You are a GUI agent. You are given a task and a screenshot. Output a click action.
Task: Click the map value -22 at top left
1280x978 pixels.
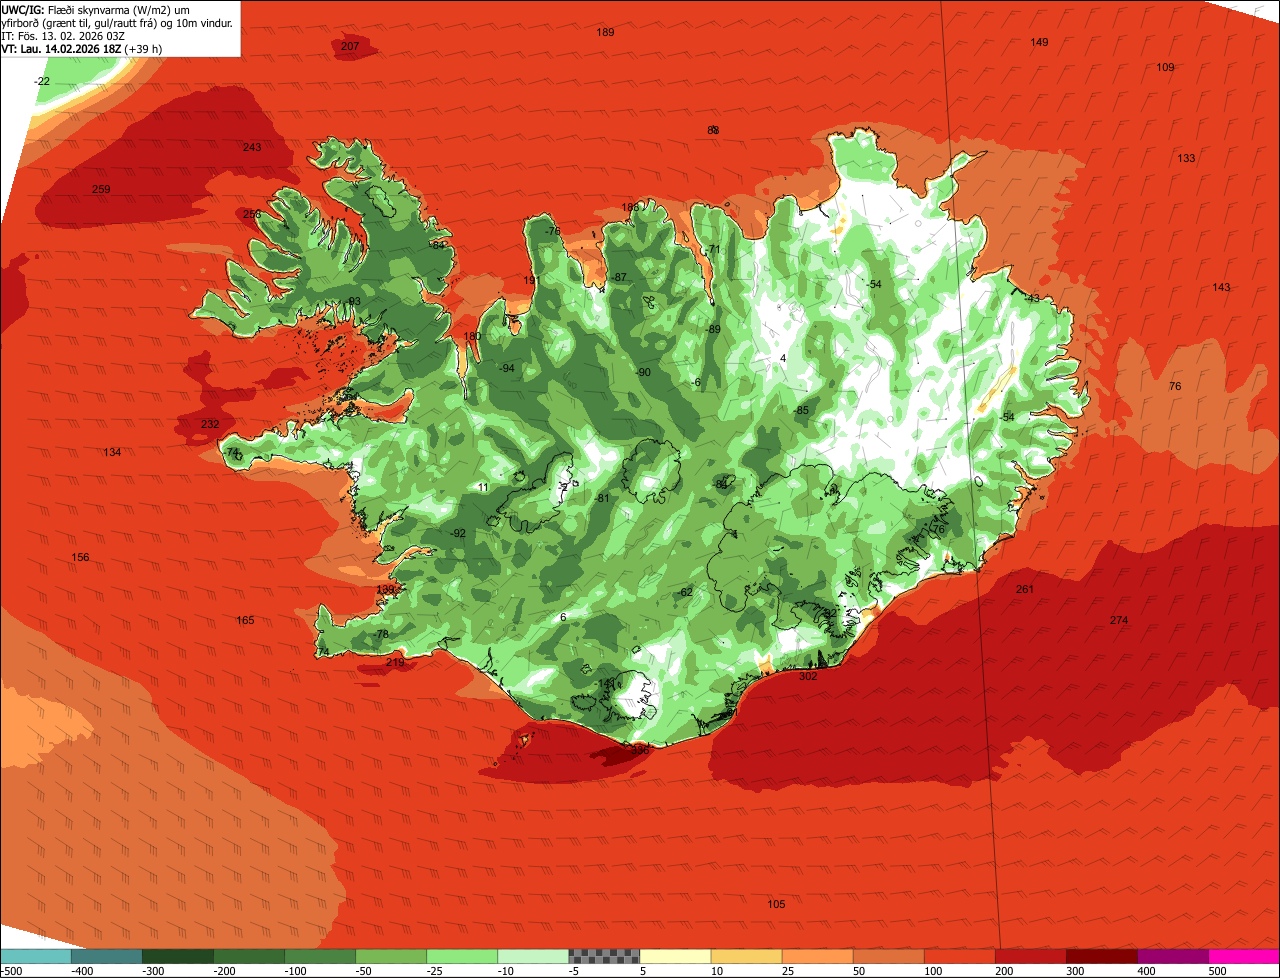[x=42, y=81]
